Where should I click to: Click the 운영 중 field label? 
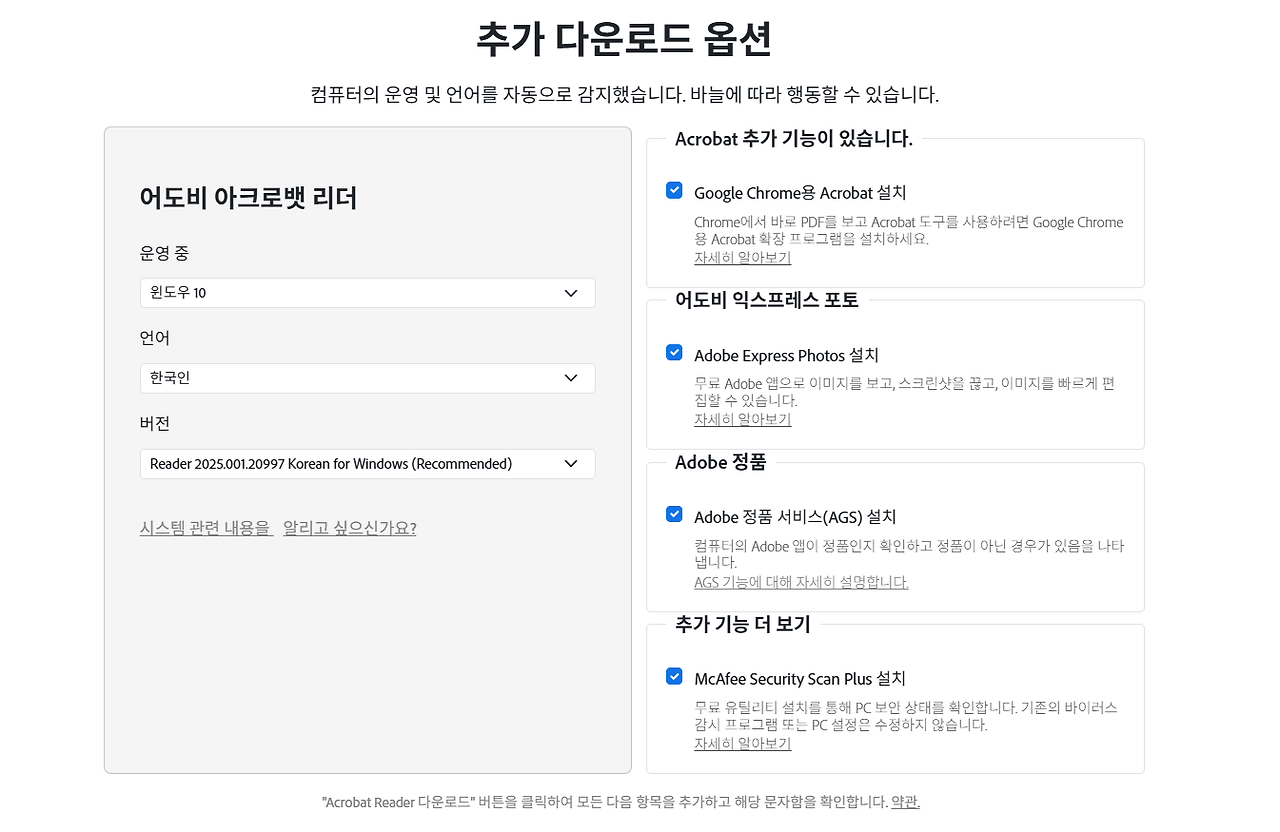pyautogui.click(x=164, y=253)
